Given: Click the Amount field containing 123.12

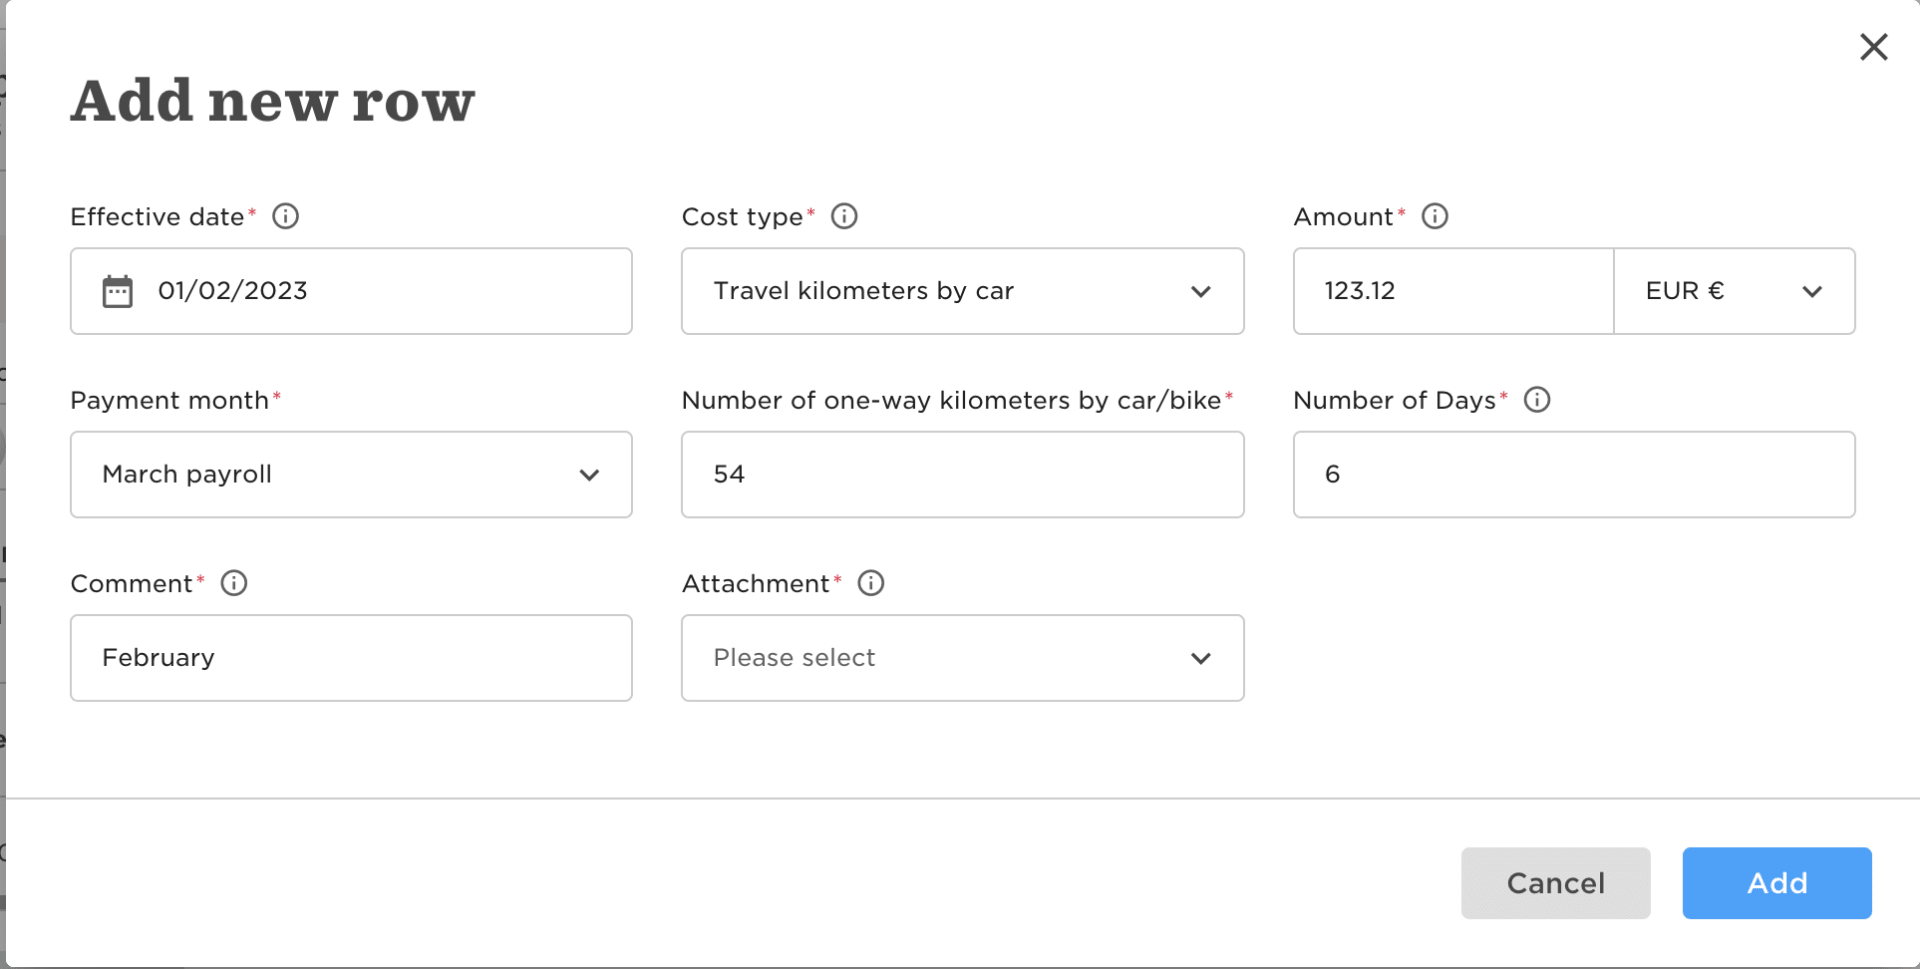Looking at the screenshot, I should tap(1453, 291).
